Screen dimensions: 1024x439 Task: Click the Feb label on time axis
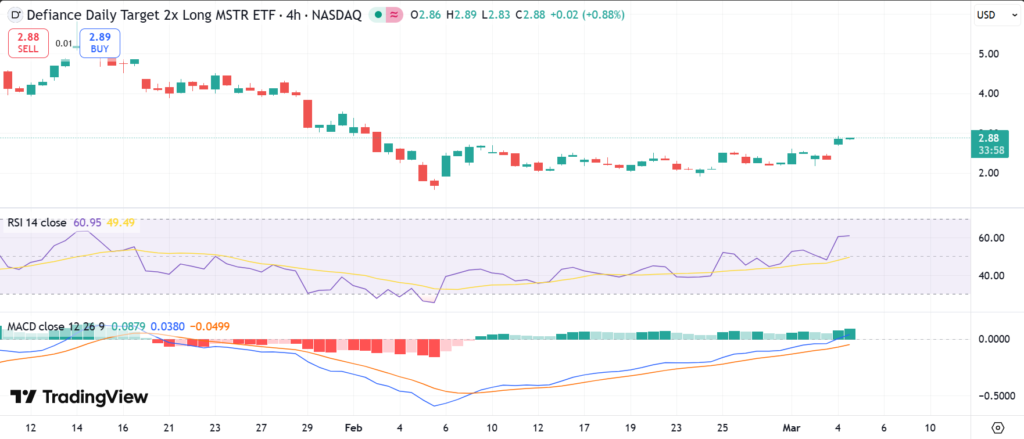[x=352, y=427]
